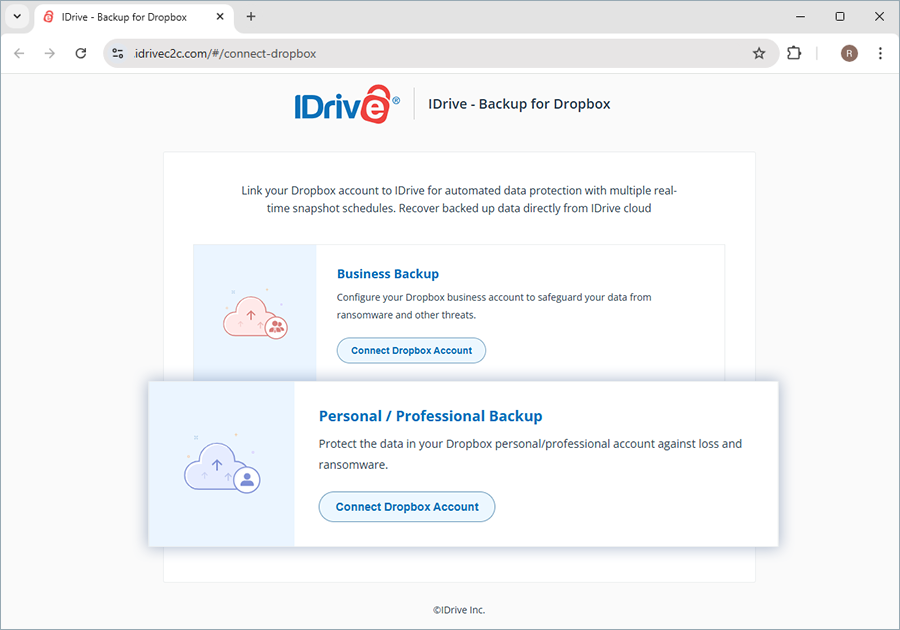Connect Dropbox Account under Personal / Professional Backup
The image size is (900, 630).
coord(407,507)
